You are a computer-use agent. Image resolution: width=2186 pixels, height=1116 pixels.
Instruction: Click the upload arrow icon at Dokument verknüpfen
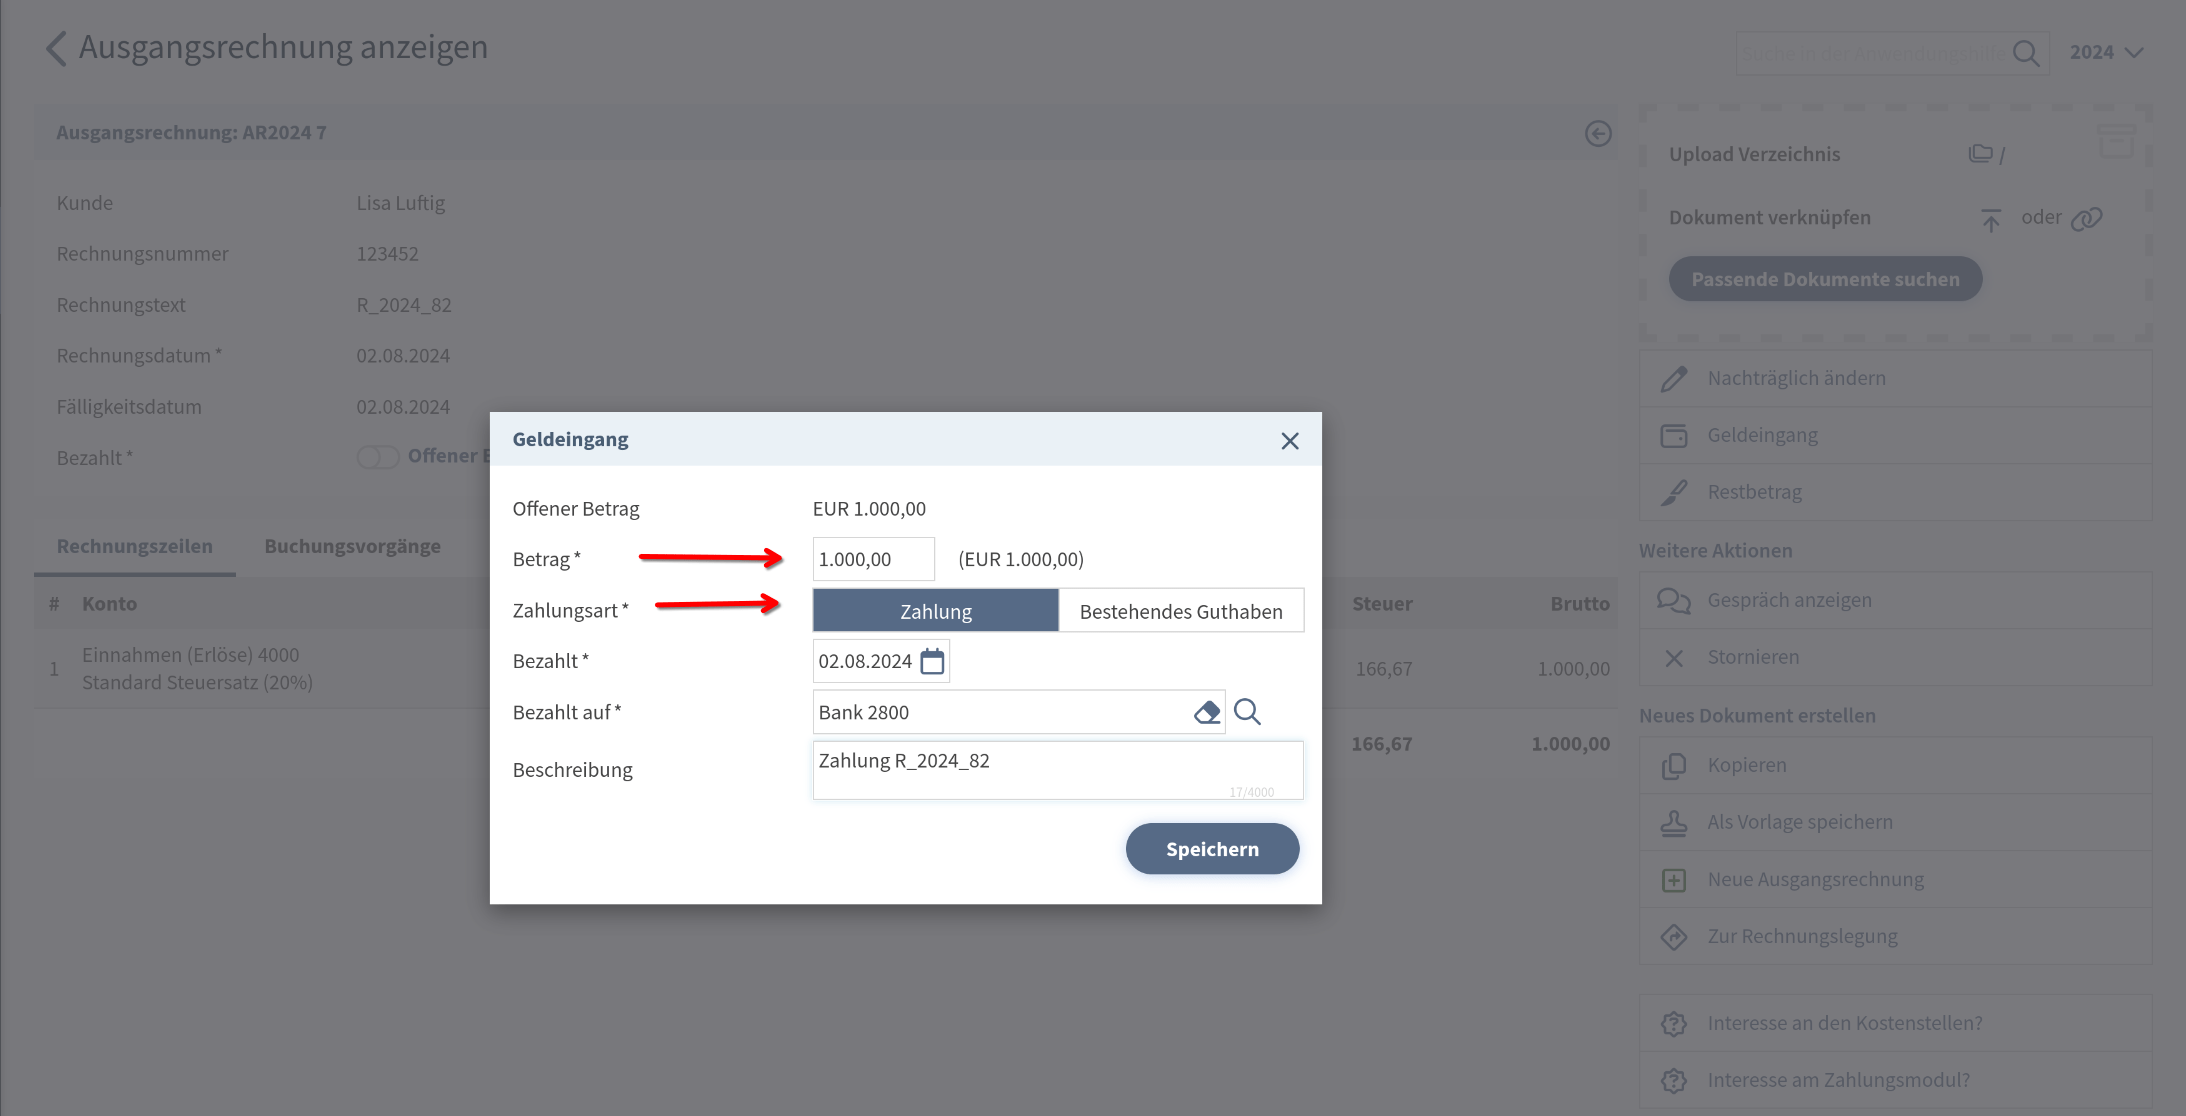(x=1990, y=219)
